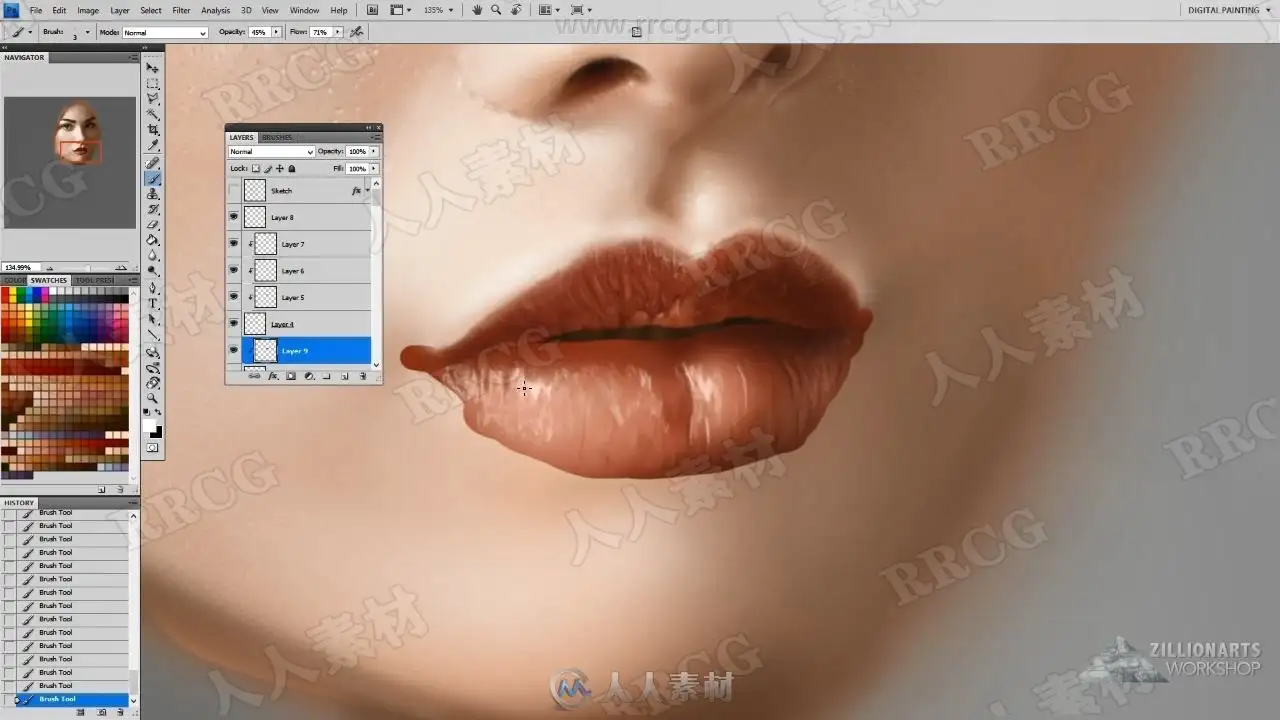Screen dimensions: 1280x720
Task: Select the Brush tool in toolbox
Action: [x=153, y=178]
